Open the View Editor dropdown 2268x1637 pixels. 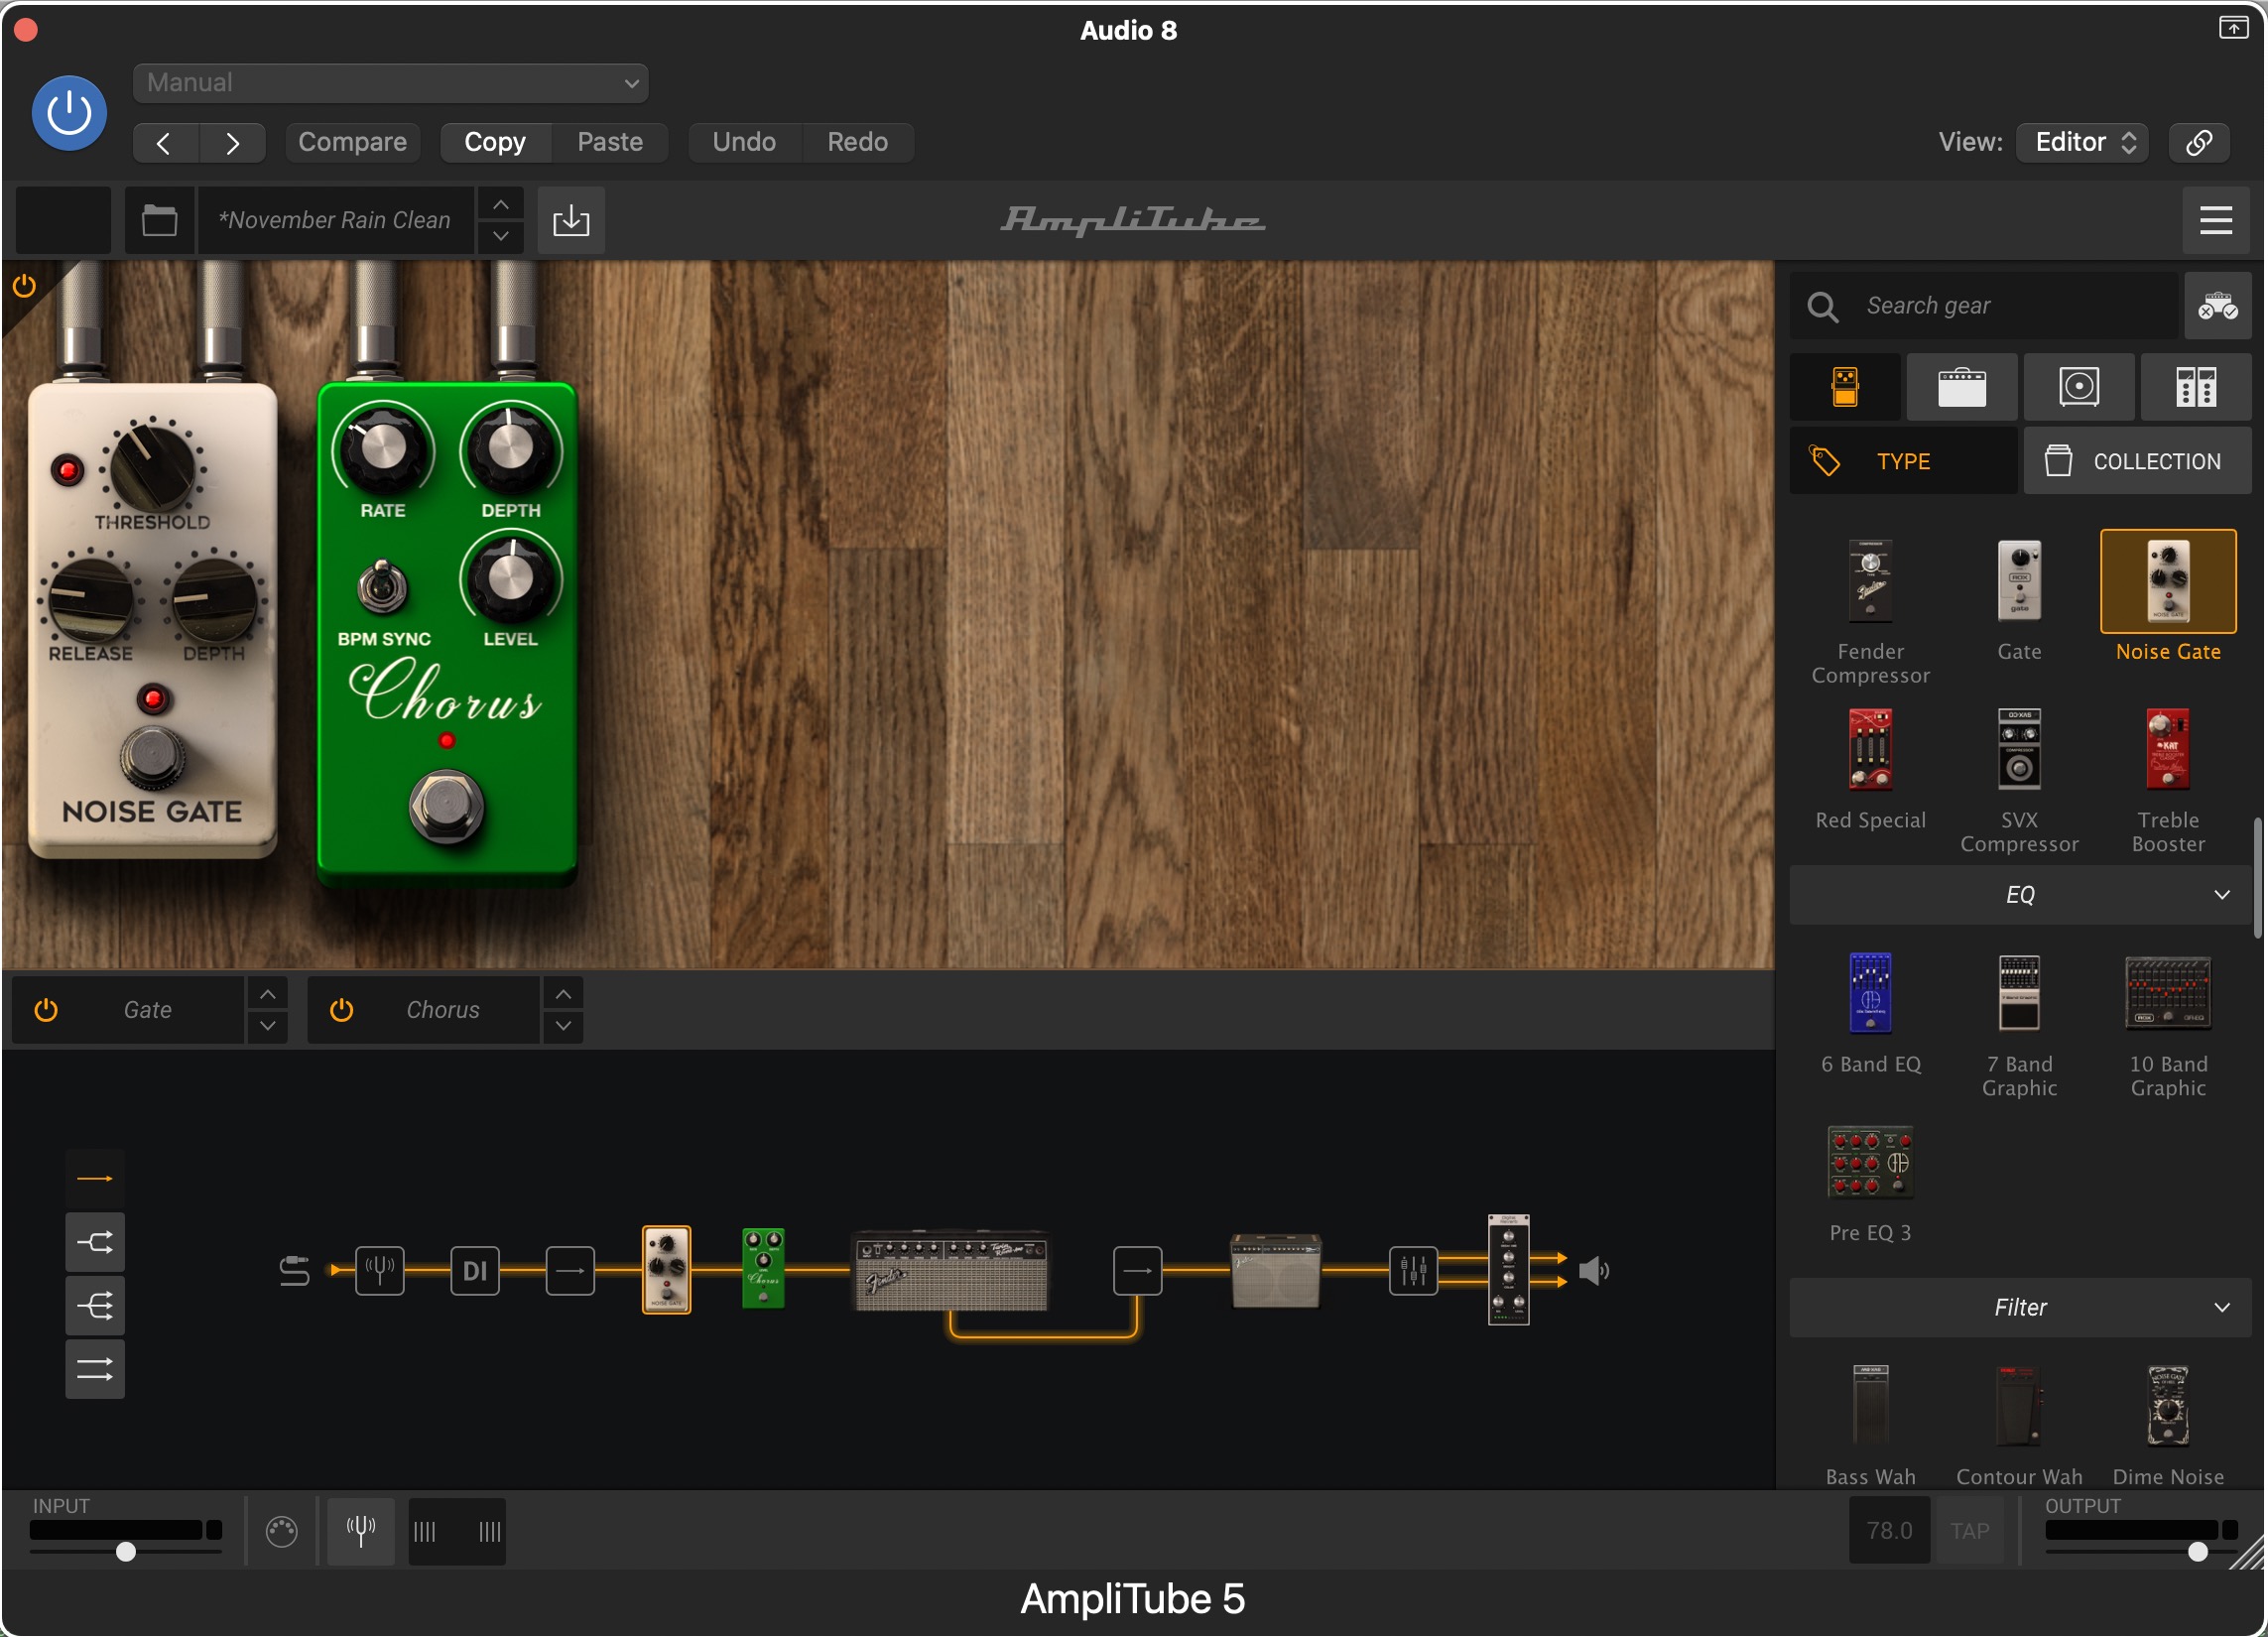point(2082,142)
